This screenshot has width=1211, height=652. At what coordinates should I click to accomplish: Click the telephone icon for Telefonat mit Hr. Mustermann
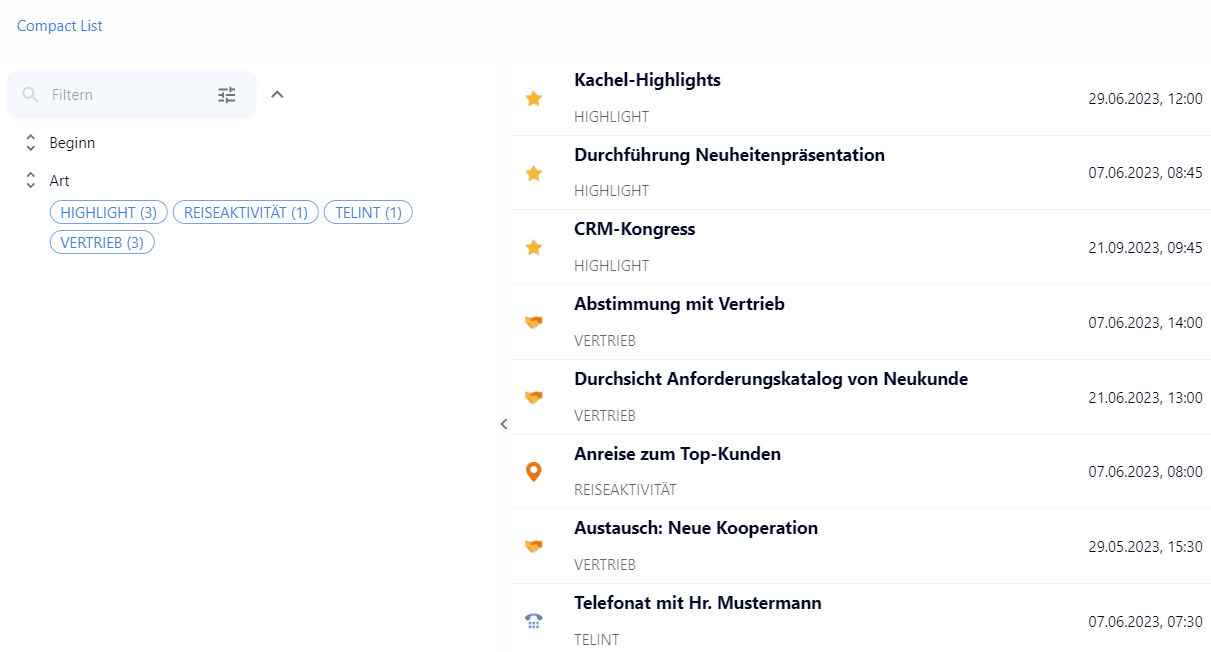[x=534, y=621]
